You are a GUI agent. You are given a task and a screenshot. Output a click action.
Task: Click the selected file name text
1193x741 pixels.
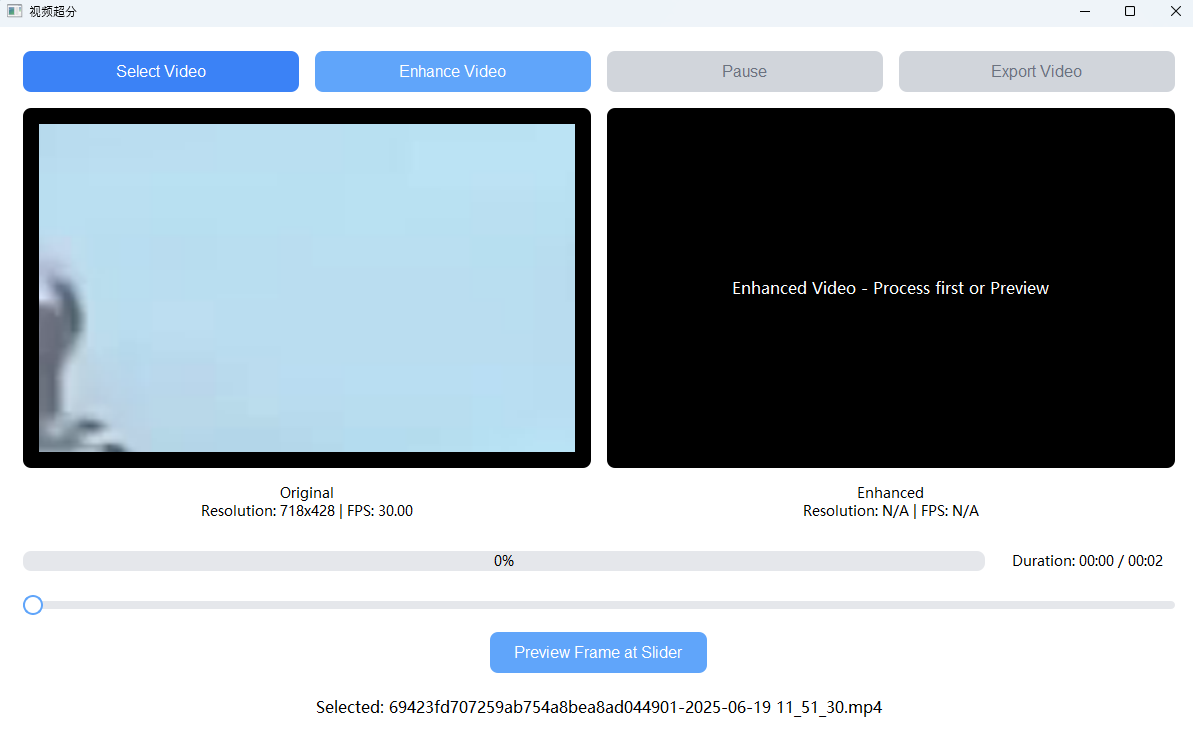[599, 707]
